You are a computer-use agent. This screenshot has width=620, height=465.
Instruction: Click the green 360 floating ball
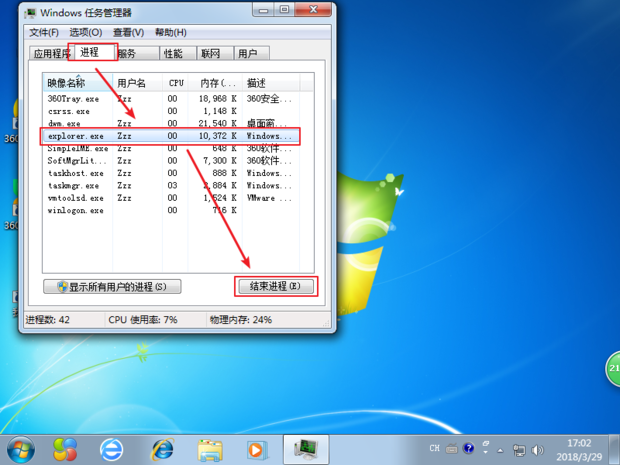coord(613,369)
